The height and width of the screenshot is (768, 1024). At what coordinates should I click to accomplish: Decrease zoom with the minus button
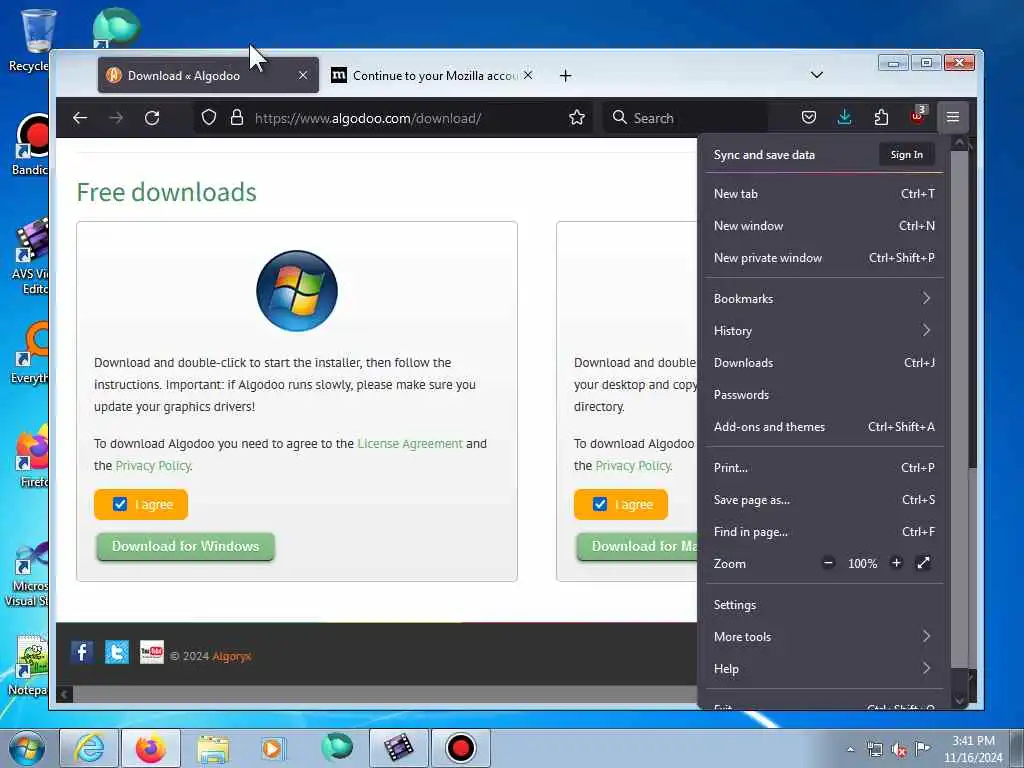828,563
